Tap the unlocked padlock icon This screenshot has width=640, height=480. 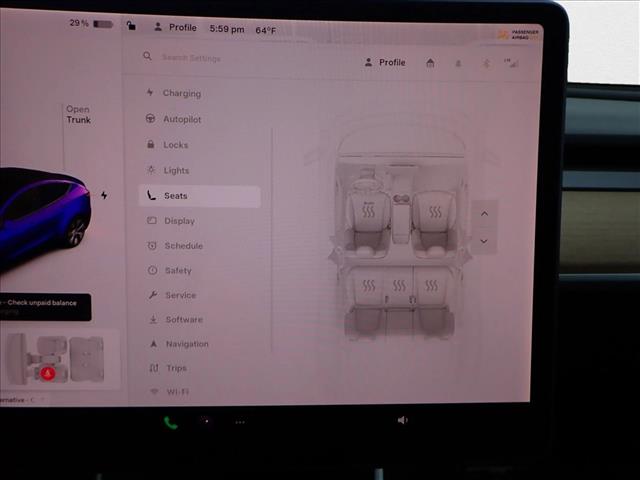click(x=131, y=26)
